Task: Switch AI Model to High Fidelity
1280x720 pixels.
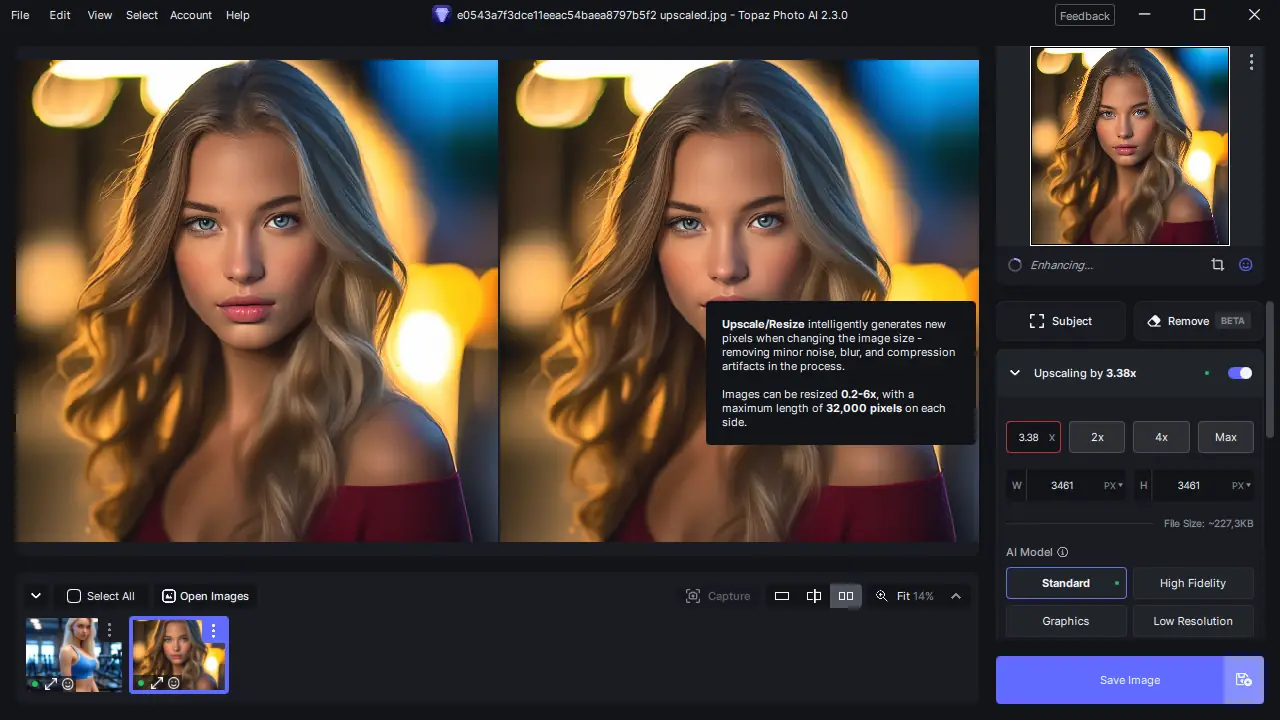Action: 1193,583
